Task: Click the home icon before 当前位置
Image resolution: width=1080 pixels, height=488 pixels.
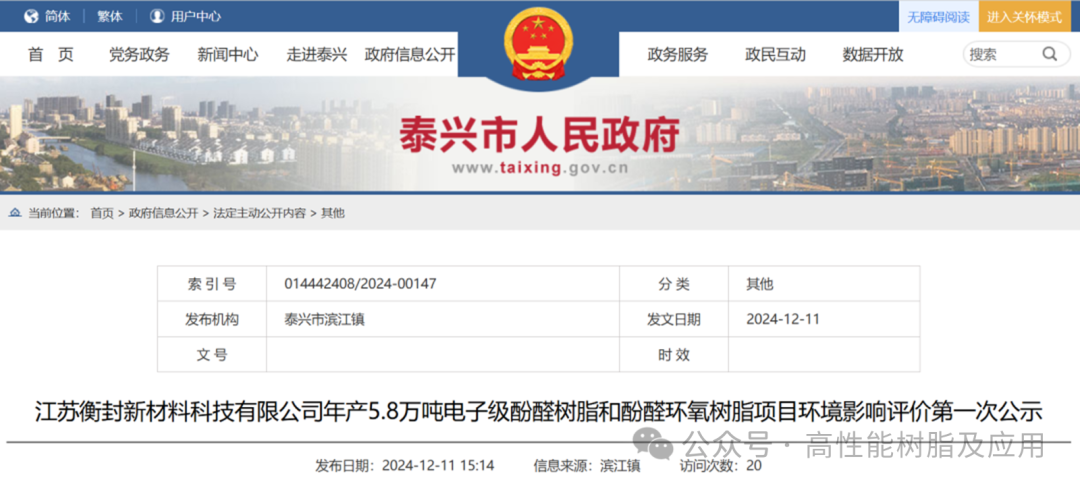Action: (x=15, y=213)
